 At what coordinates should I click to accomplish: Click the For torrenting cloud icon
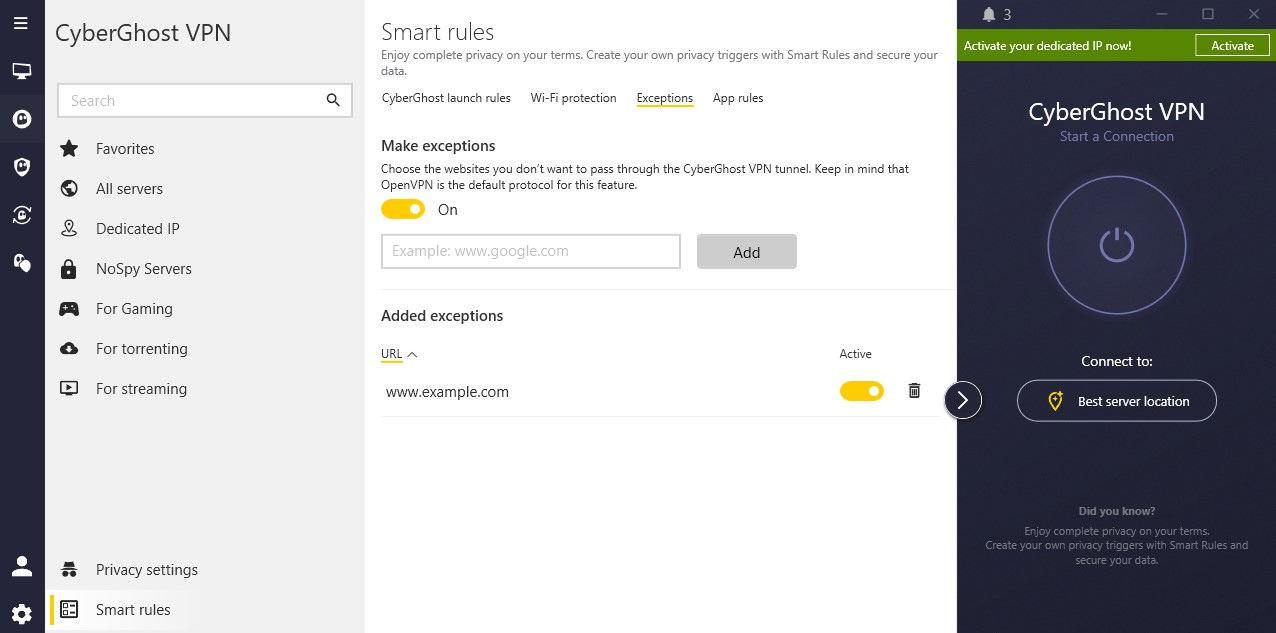[x=69, y=349]
